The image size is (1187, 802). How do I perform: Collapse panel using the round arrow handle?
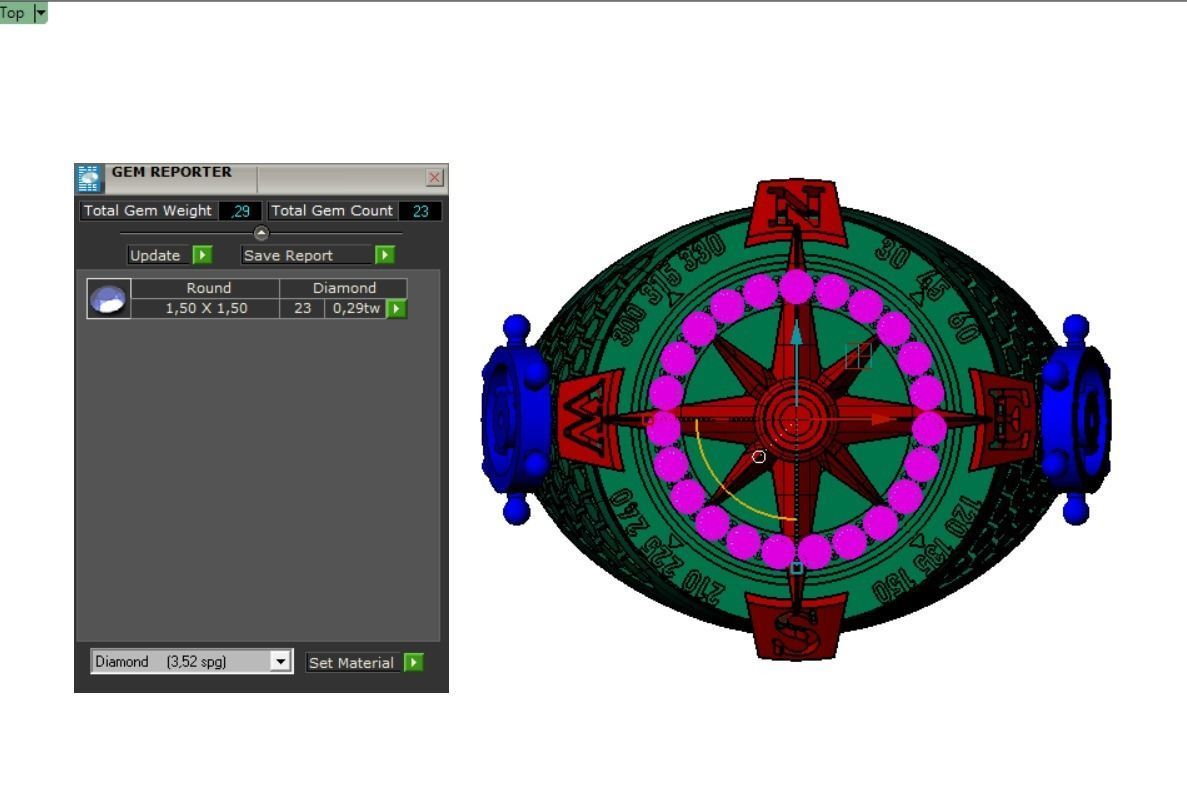click(261, 233)
